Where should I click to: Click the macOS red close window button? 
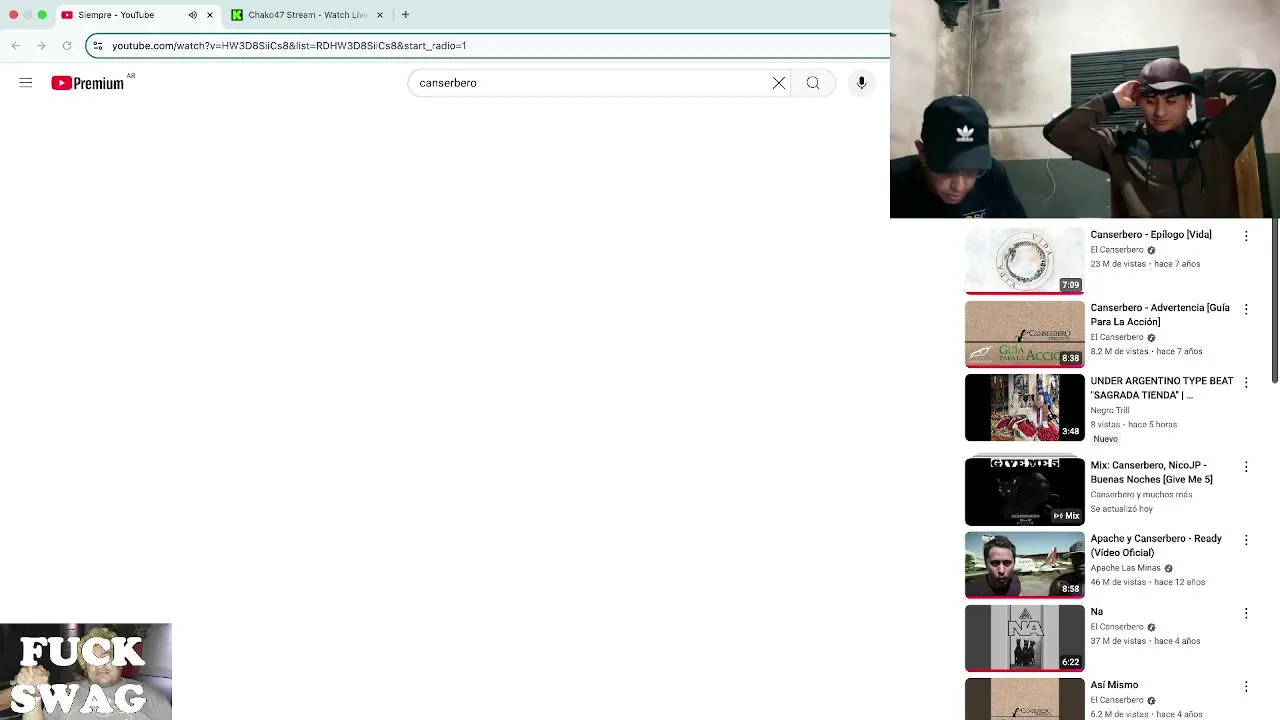14,15
